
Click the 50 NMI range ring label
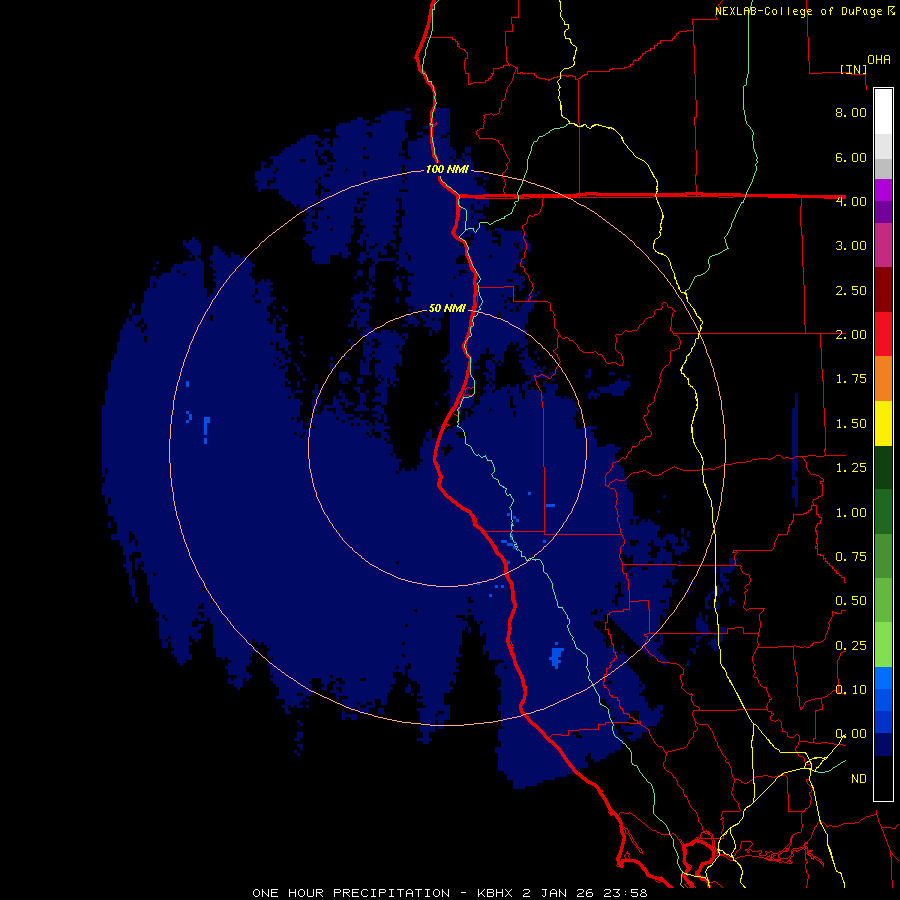(447, 308)
